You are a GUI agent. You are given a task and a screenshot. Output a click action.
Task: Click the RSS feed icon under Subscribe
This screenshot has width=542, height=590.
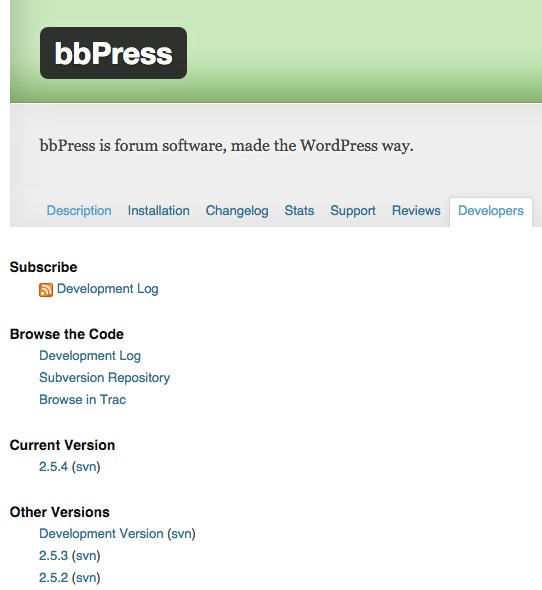(46, 290)
